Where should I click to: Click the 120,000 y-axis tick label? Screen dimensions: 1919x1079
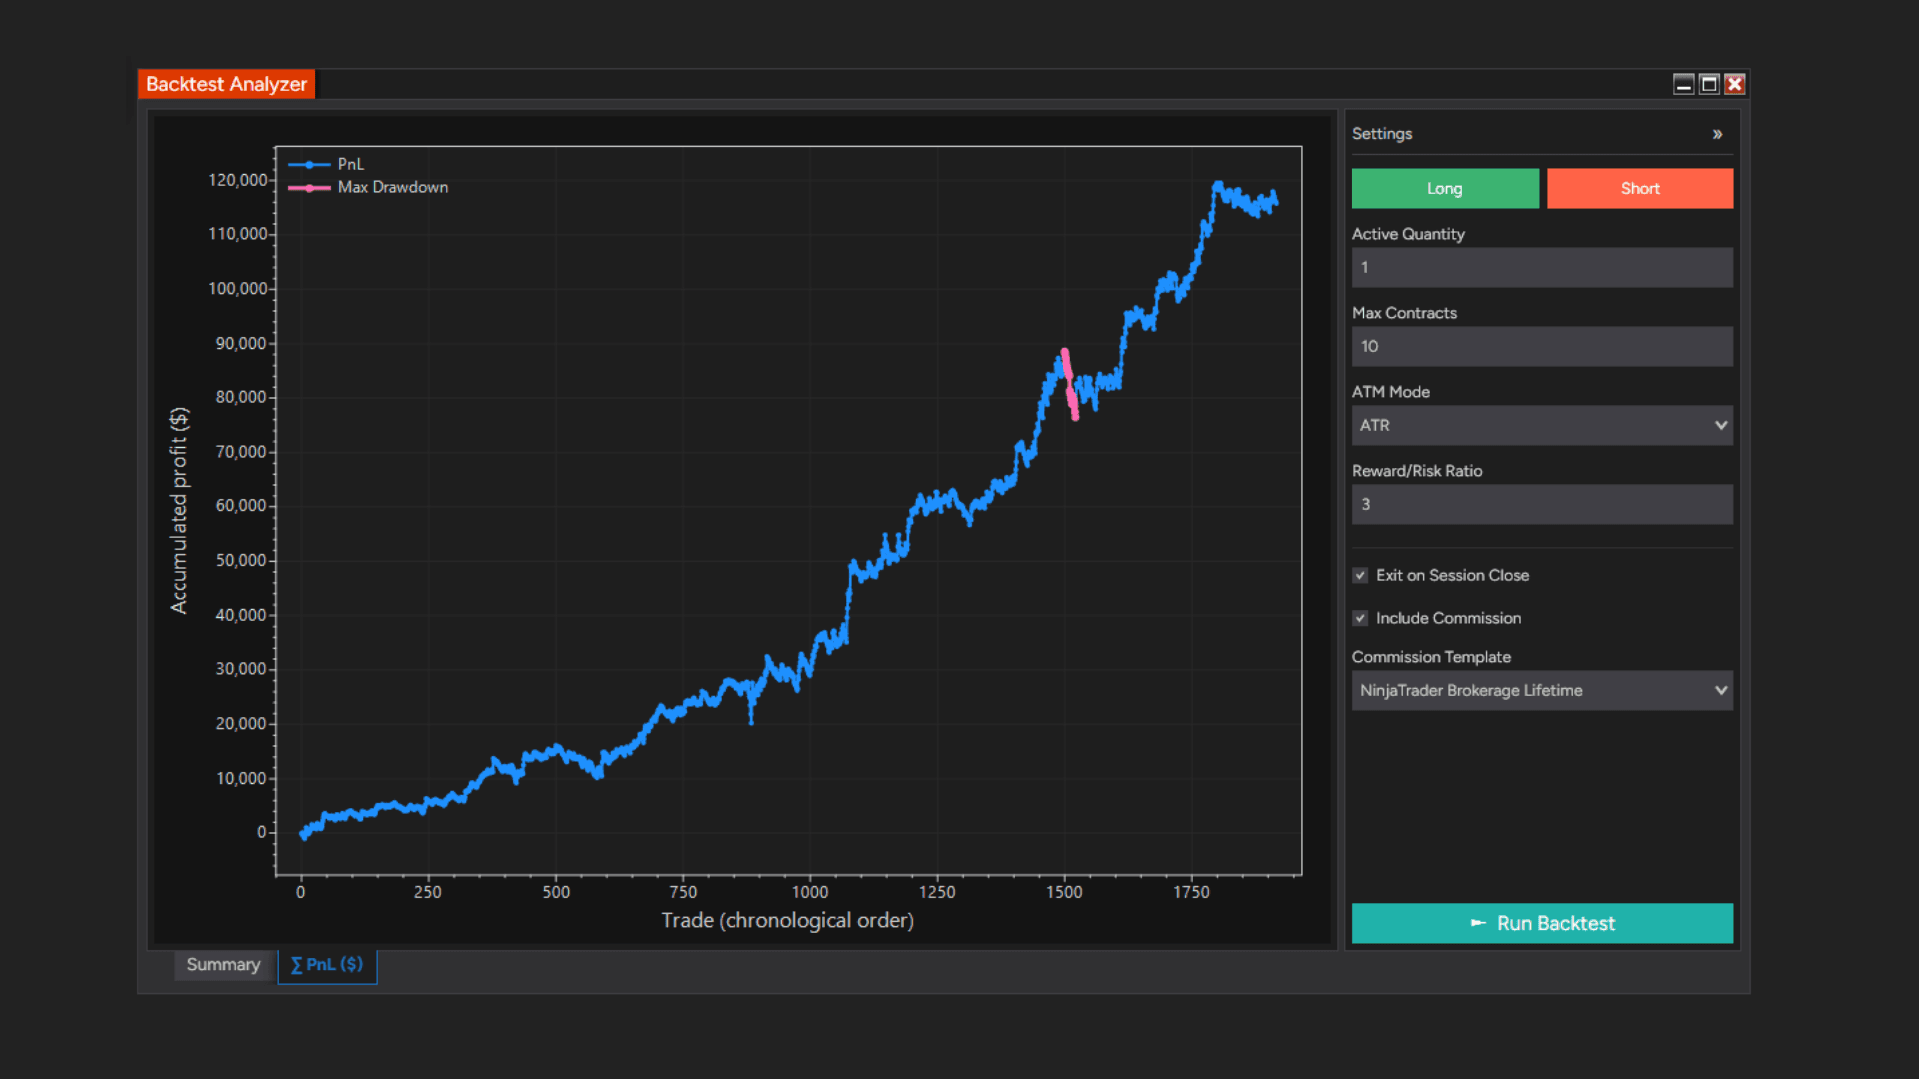238,180
